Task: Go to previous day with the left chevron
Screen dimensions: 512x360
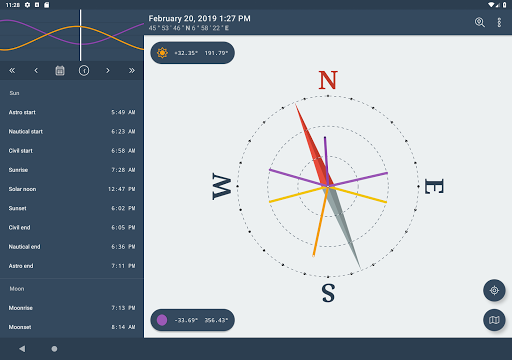Action: tap(36, 70)
